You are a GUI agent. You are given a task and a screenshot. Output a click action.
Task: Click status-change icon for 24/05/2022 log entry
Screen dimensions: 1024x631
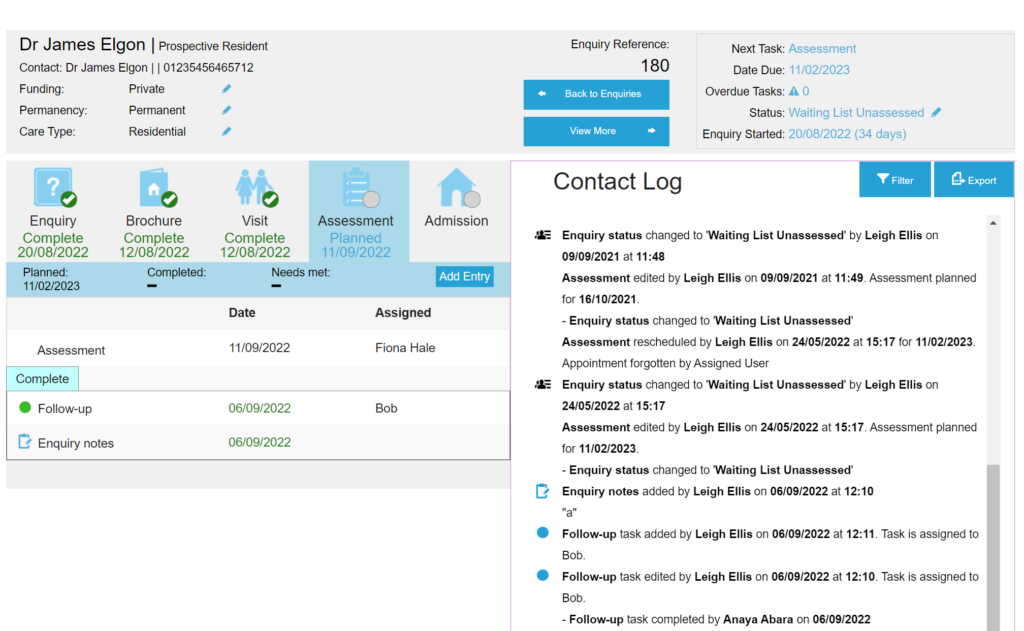(x=543, y=385)
